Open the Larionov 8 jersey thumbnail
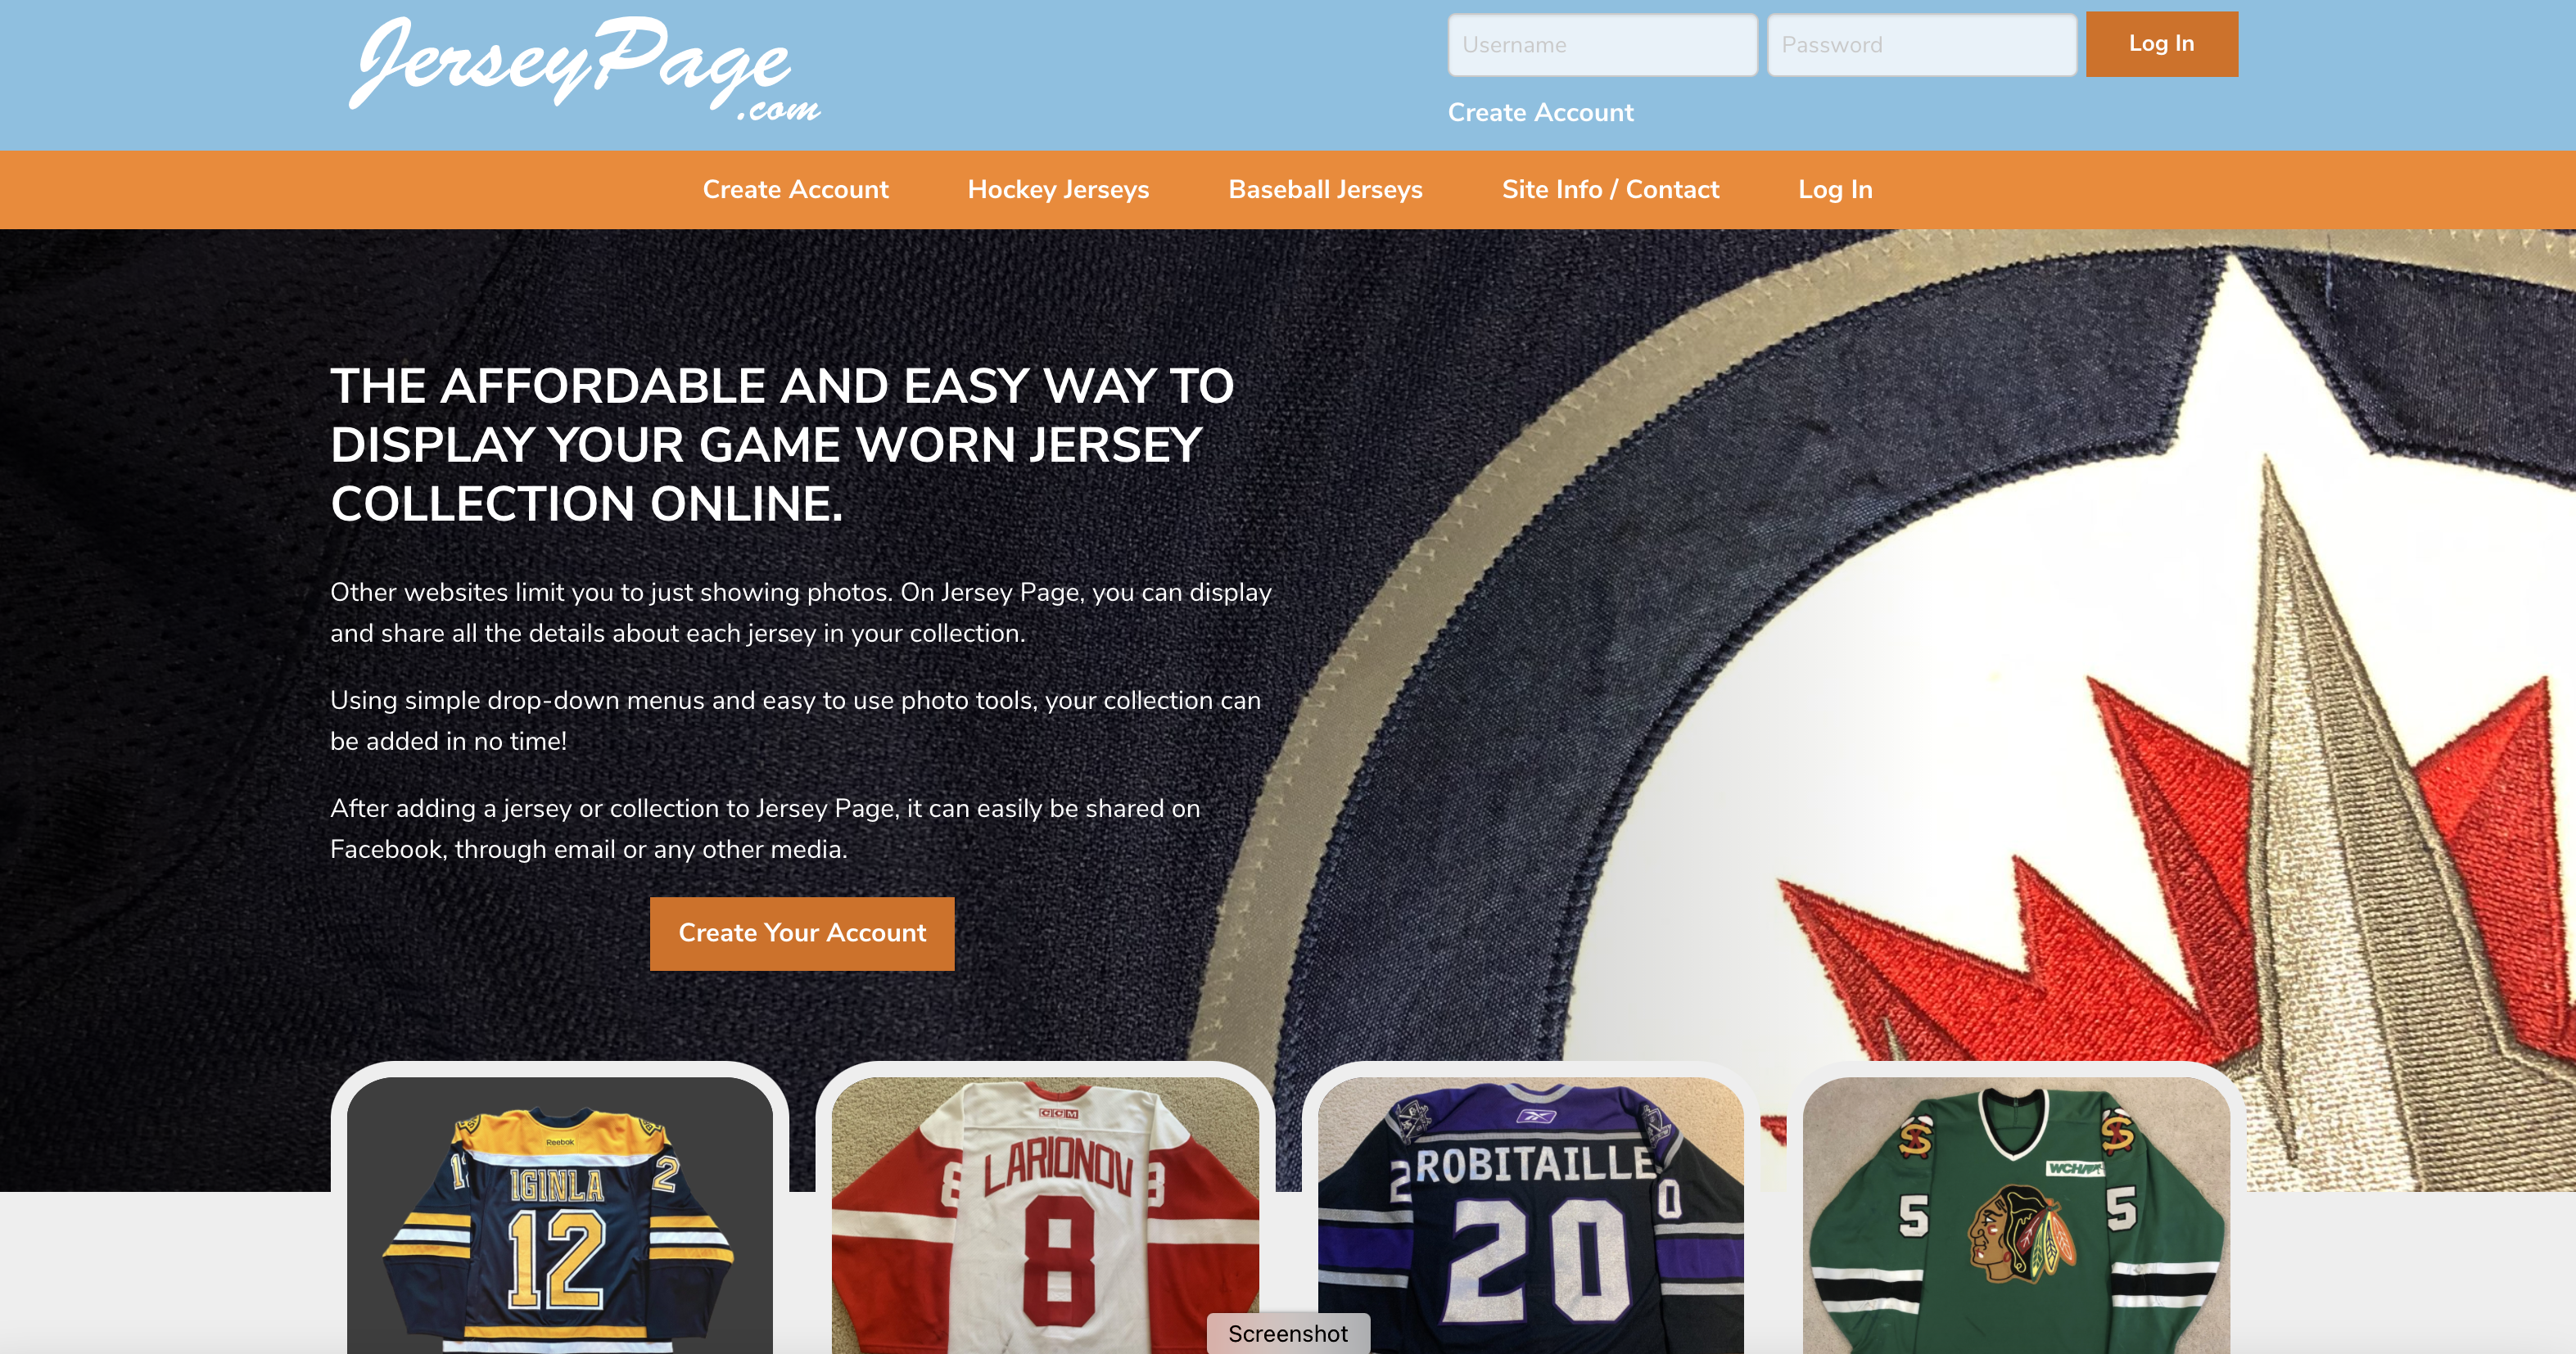The height and width of the screenshot is (1354, 2576). click(x=1045, y=1215)
